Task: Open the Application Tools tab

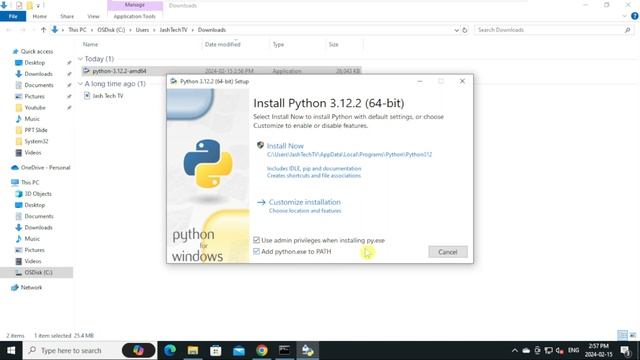Action: pos(135,16)
